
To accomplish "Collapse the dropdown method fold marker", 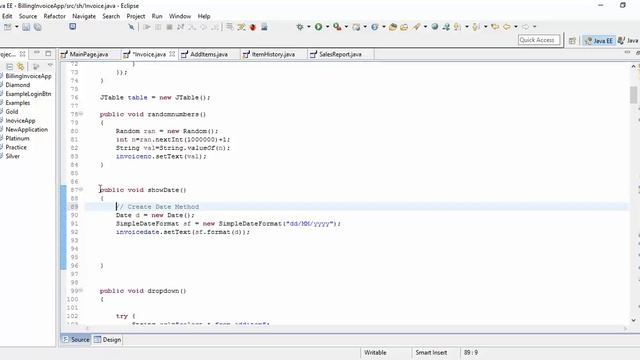I will click(x=81, y=290).
